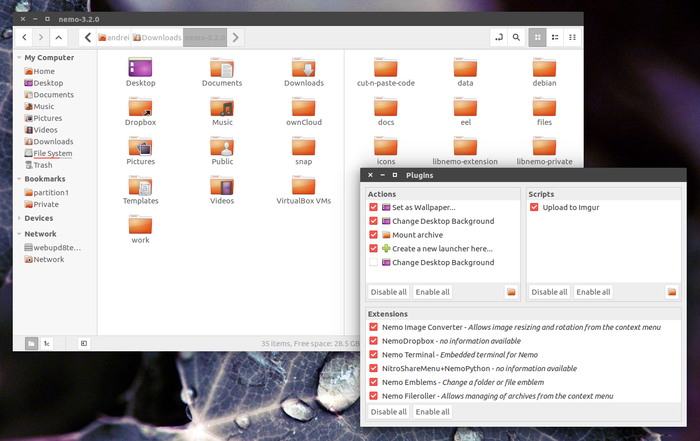This screenshot has height=441, width=700.
Task: Uncheck the Set as Wallpaper action
Action: [373, 207]
